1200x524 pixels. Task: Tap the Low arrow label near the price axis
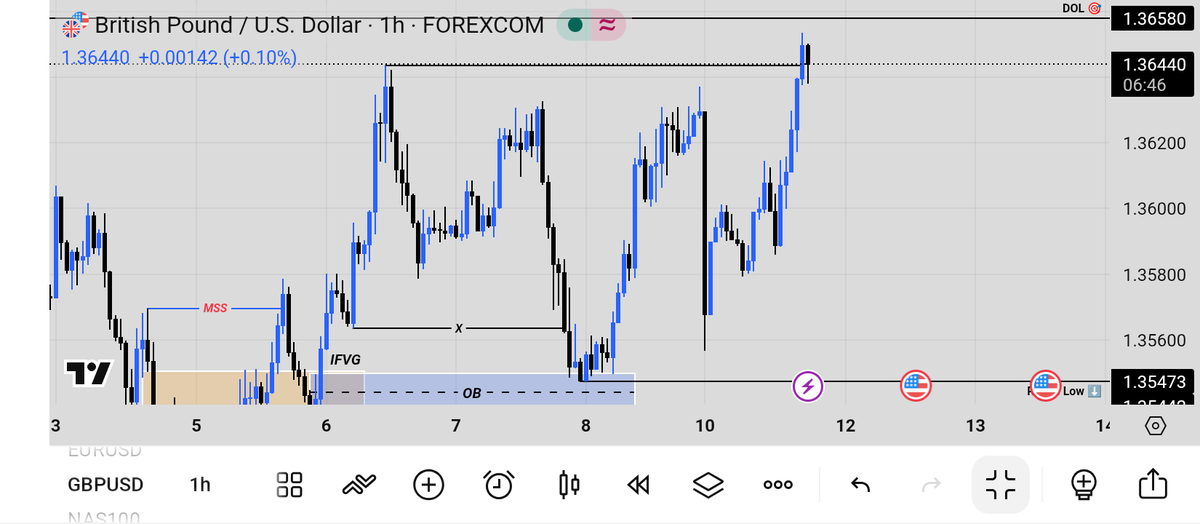pyautogui.click(x=1080, y=391)
